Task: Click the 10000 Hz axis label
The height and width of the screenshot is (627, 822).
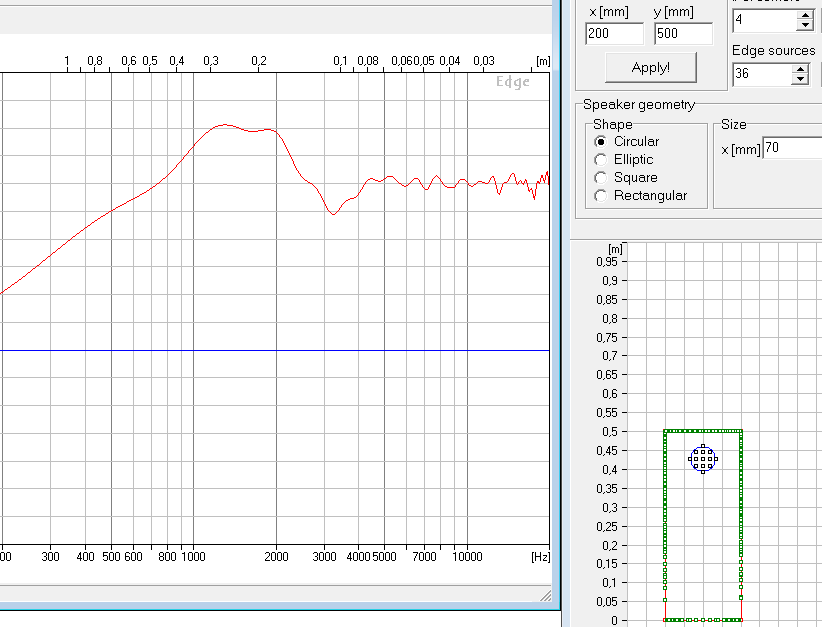Action: 467,557
